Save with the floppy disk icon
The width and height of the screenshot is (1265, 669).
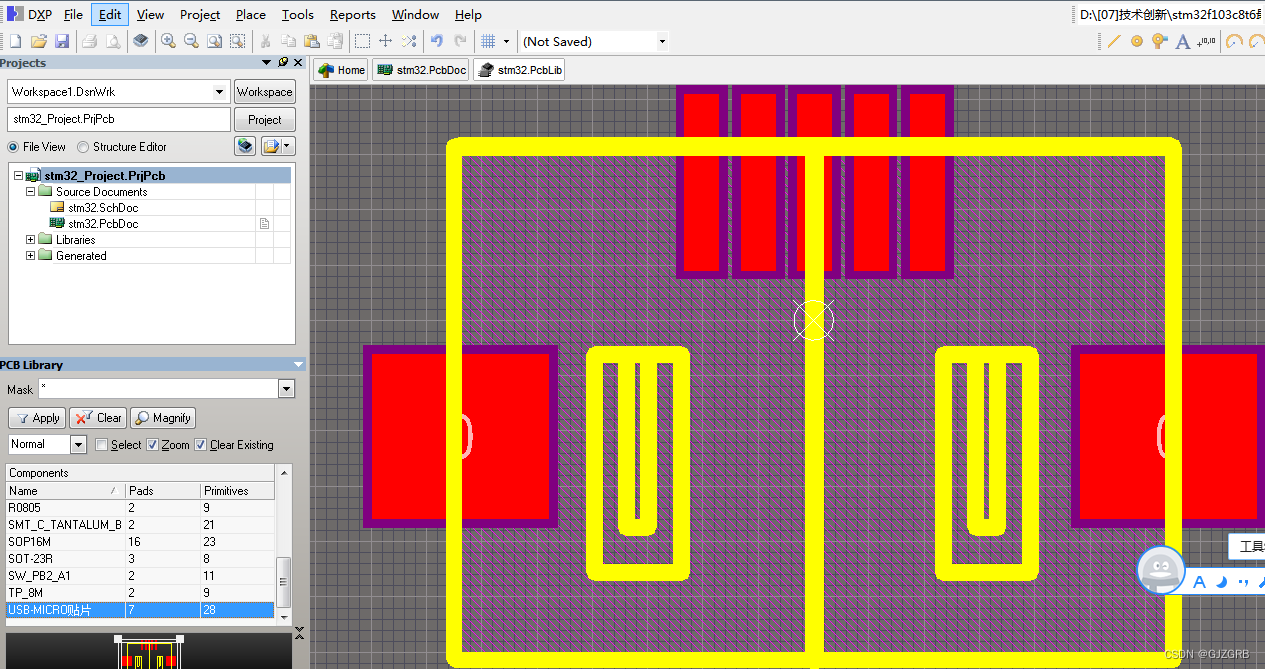tap(62, 41)
